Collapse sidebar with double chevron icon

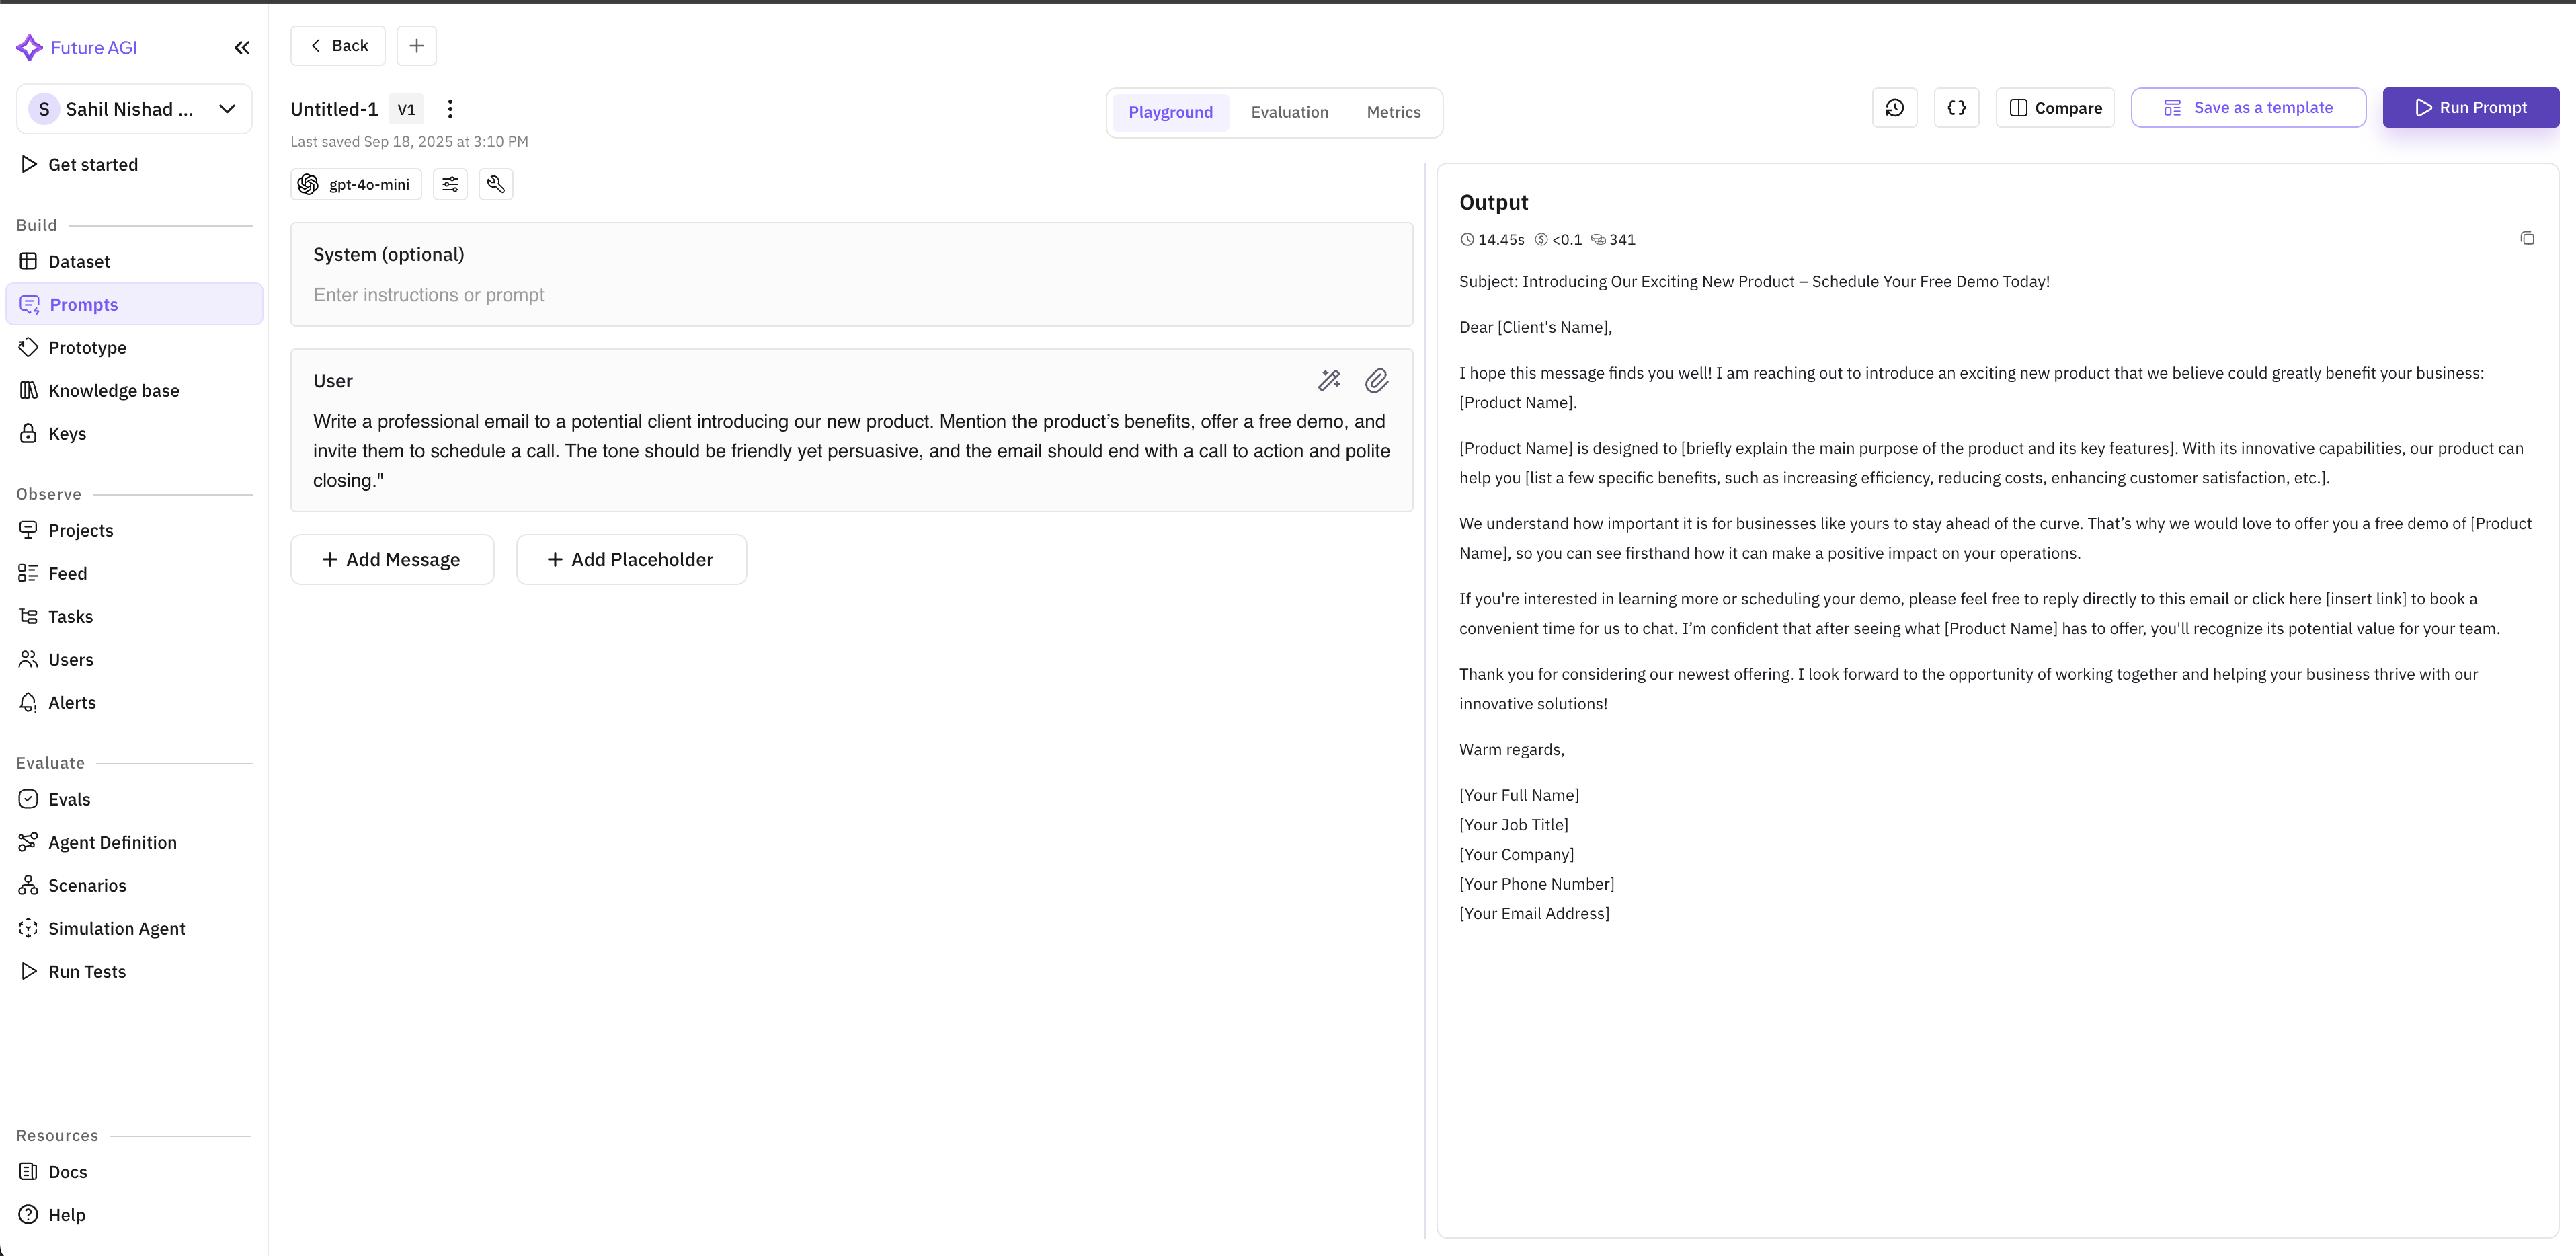point(242,48)
